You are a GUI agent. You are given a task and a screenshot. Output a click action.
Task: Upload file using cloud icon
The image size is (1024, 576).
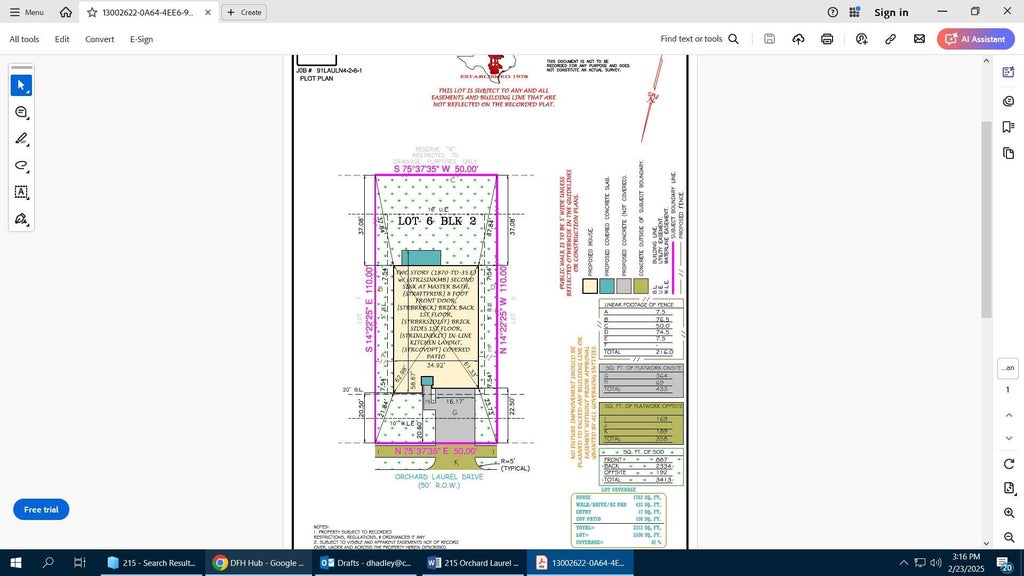pyautogui.click(x=798, y=39)
